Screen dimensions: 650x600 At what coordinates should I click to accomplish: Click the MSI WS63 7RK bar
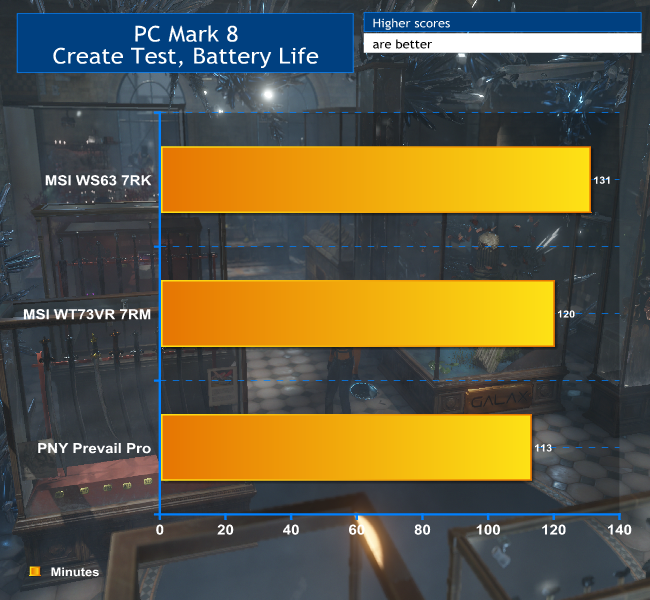click(x=376, y=180)
